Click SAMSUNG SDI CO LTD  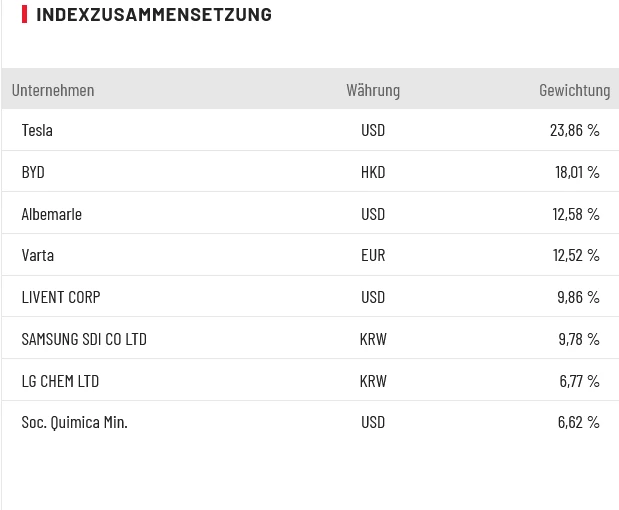point(84,339)
